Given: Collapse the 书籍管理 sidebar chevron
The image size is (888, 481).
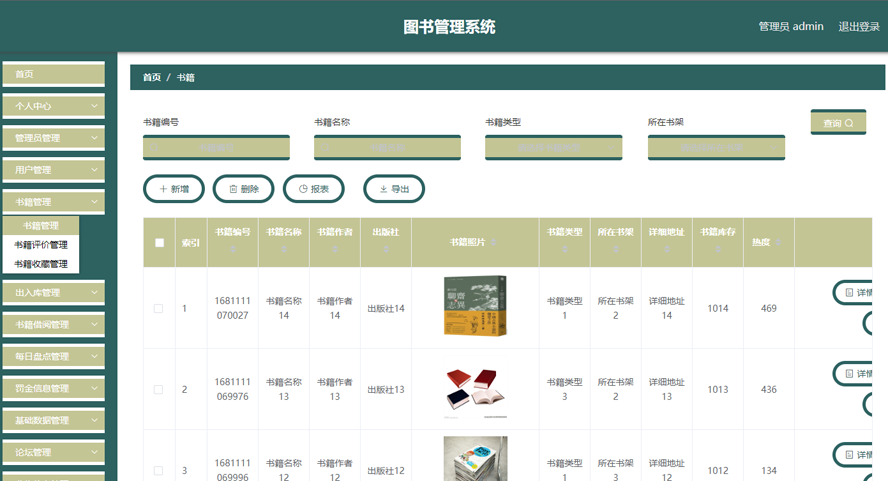Looking at the screenshot, I should click(x=94, y=202).
